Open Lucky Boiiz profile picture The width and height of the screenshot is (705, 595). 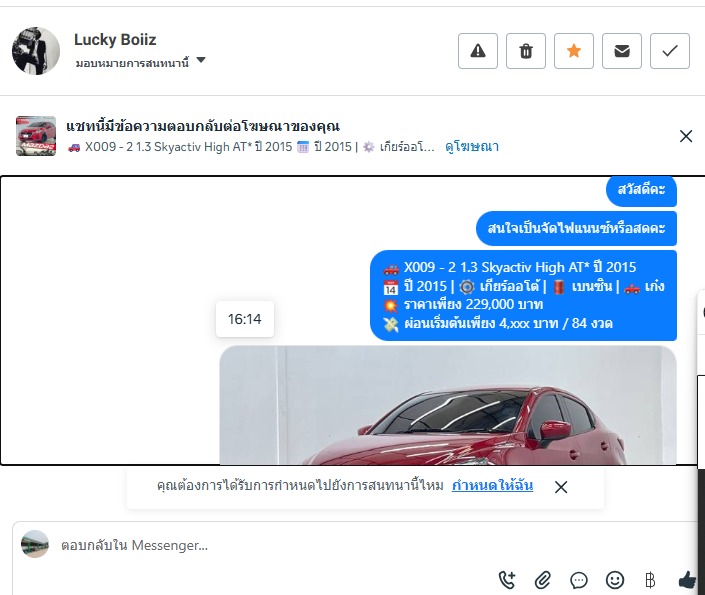pyautogui.click(x=36, y=51)
